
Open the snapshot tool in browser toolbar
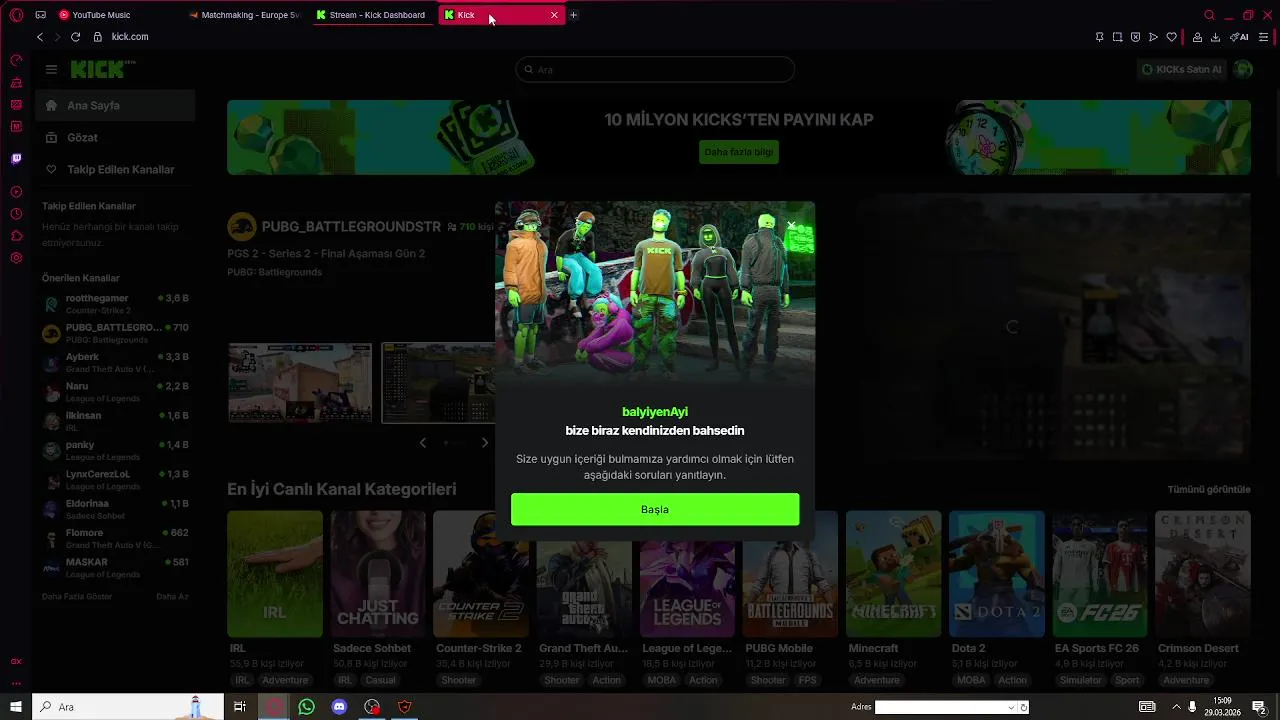click(1117, 37)
